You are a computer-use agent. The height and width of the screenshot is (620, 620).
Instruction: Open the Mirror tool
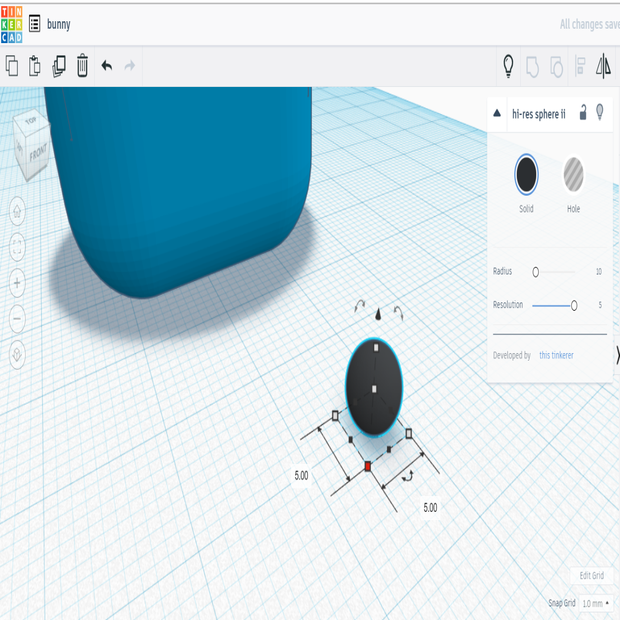coord(603,66)
